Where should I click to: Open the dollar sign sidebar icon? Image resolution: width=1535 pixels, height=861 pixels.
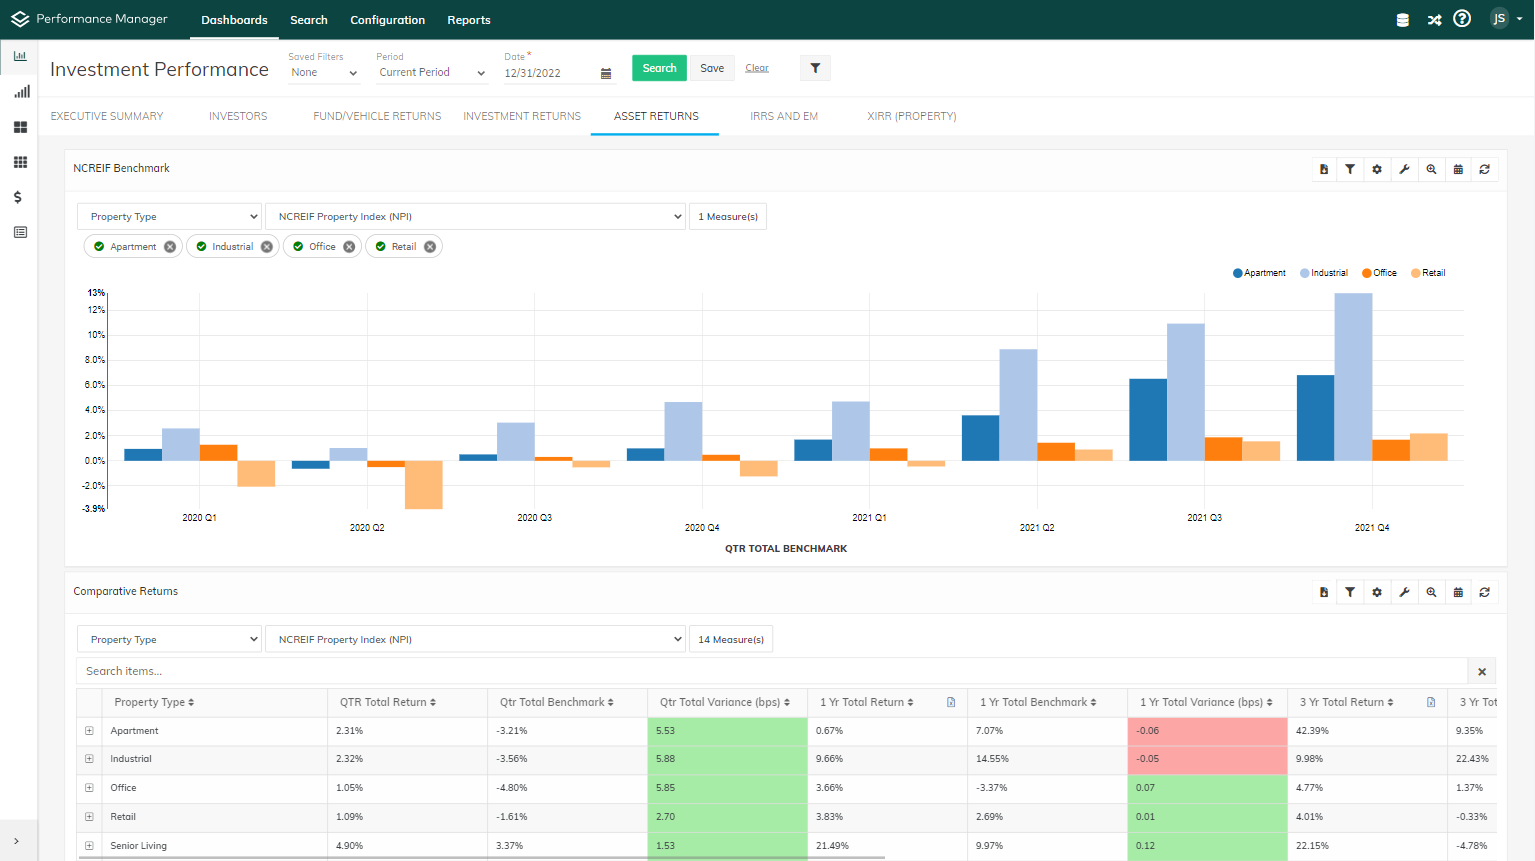(17, 197)
